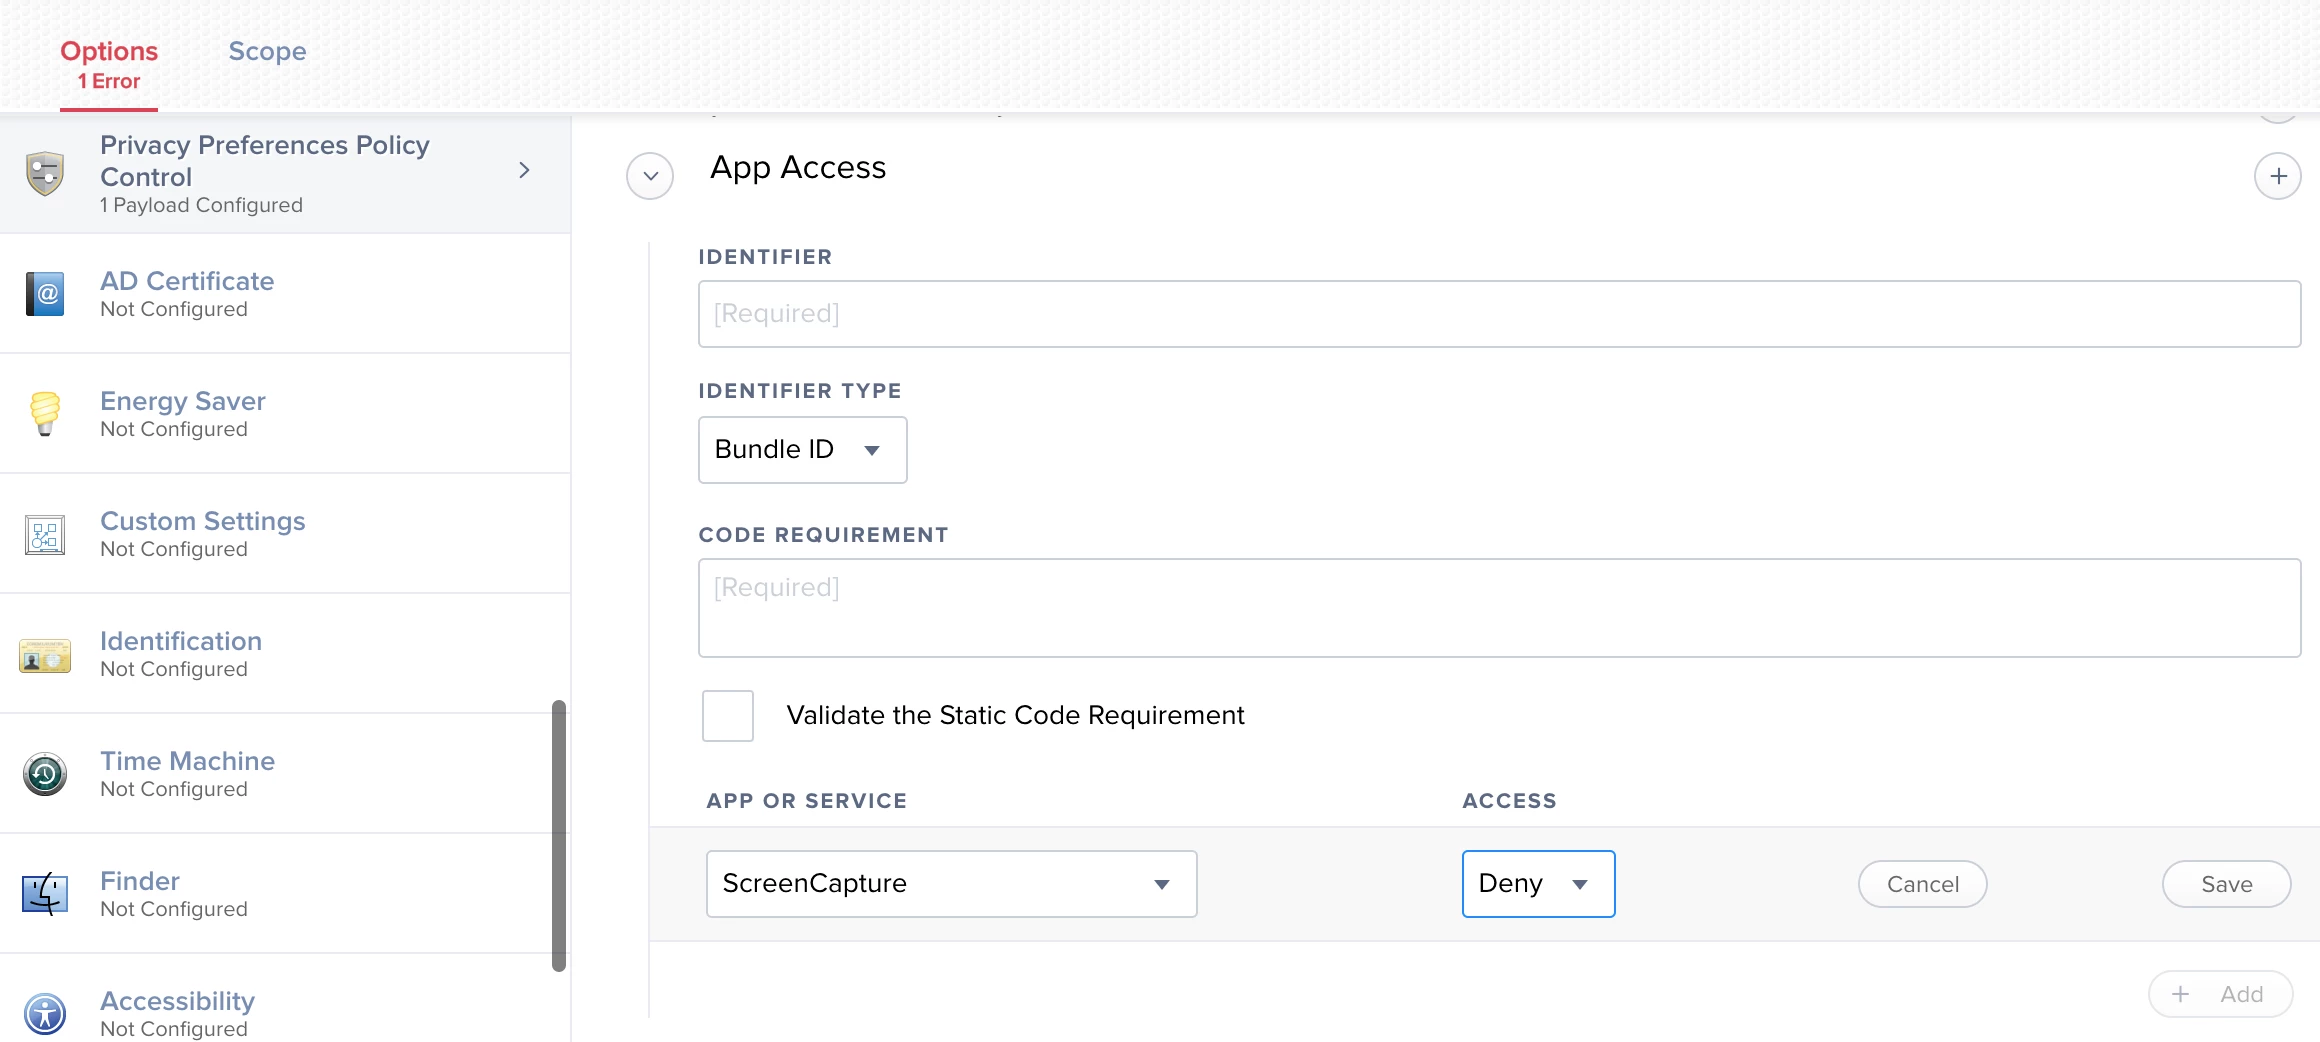2320x1042 pixels.
Task: Click the sidebar vertical scrollbar
Action: tap(559, 836)
